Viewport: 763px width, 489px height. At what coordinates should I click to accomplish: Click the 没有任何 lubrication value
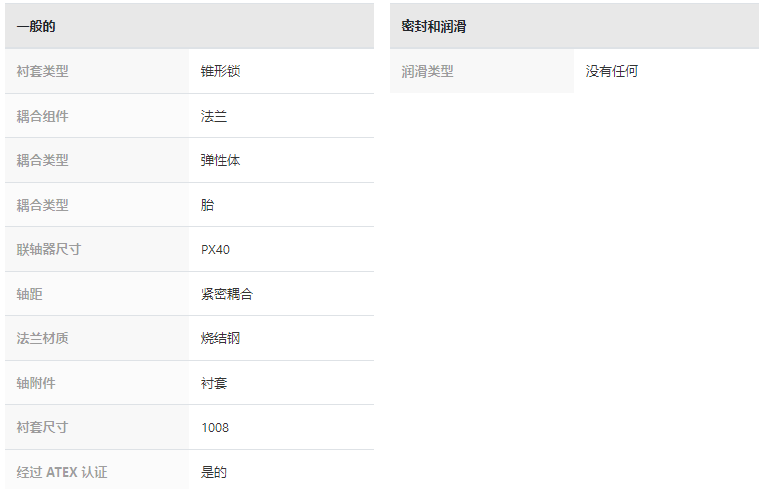(612, 72)
